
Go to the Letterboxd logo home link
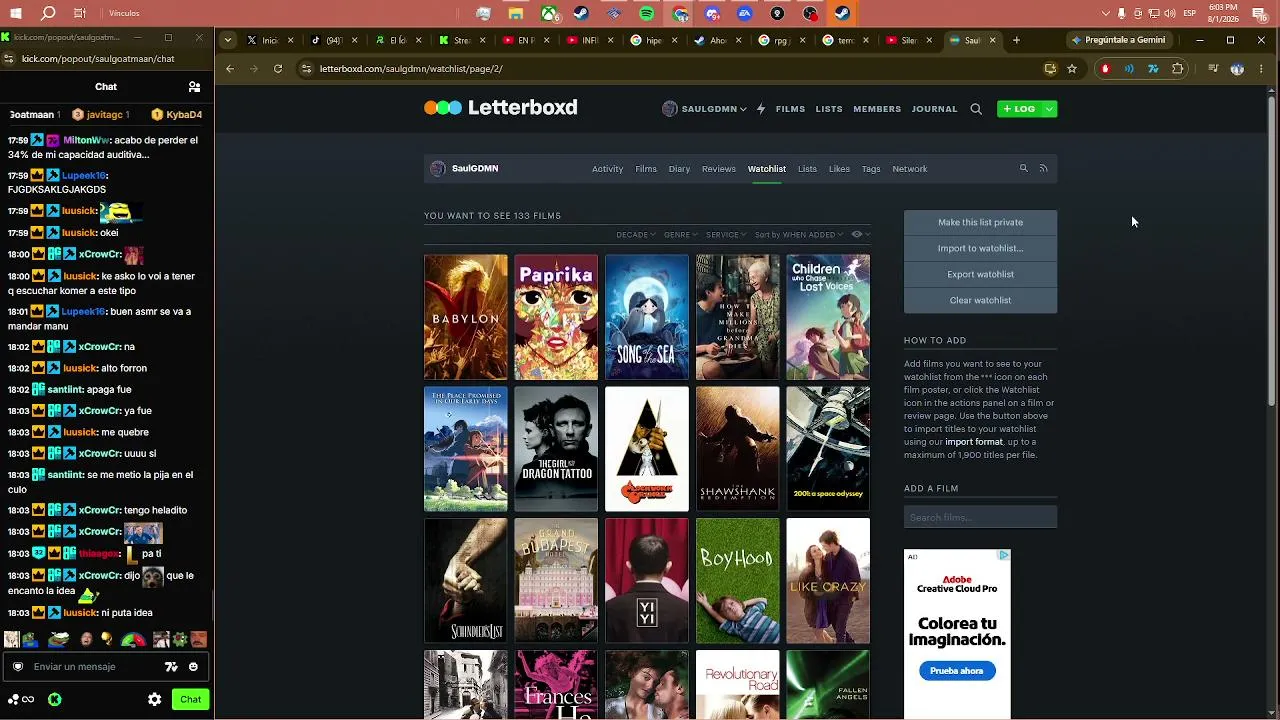pyautogui.click(x=501, y=108)
